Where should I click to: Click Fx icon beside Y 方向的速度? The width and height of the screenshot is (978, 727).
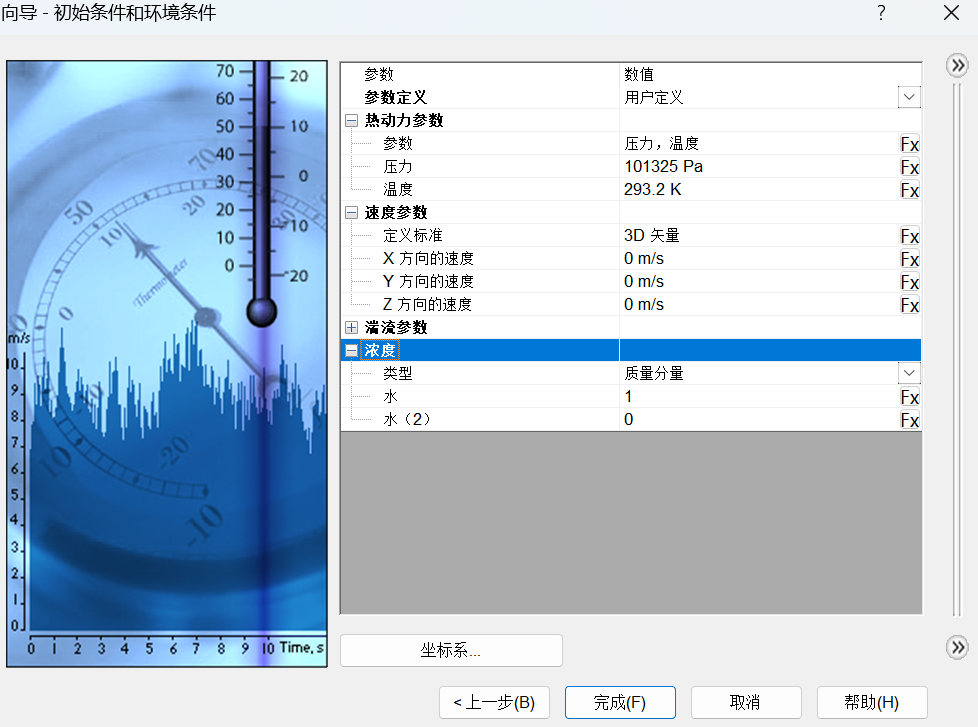[x=909, y=282]
